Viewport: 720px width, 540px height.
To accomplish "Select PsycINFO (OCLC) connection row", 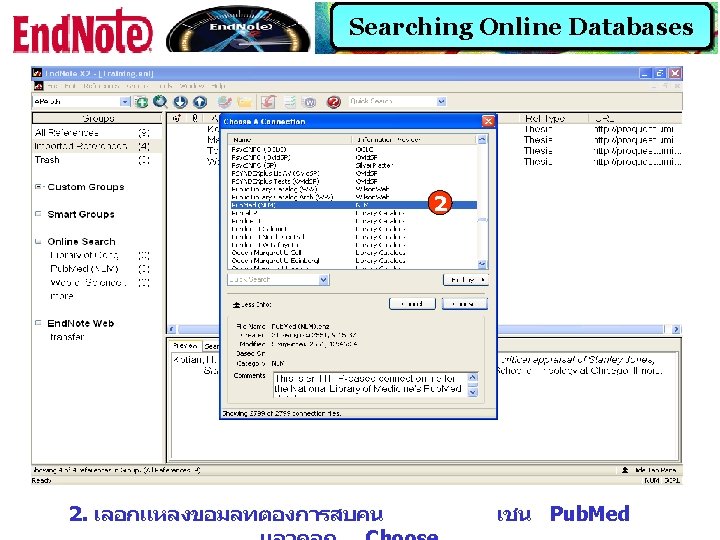I will [354, 150].
